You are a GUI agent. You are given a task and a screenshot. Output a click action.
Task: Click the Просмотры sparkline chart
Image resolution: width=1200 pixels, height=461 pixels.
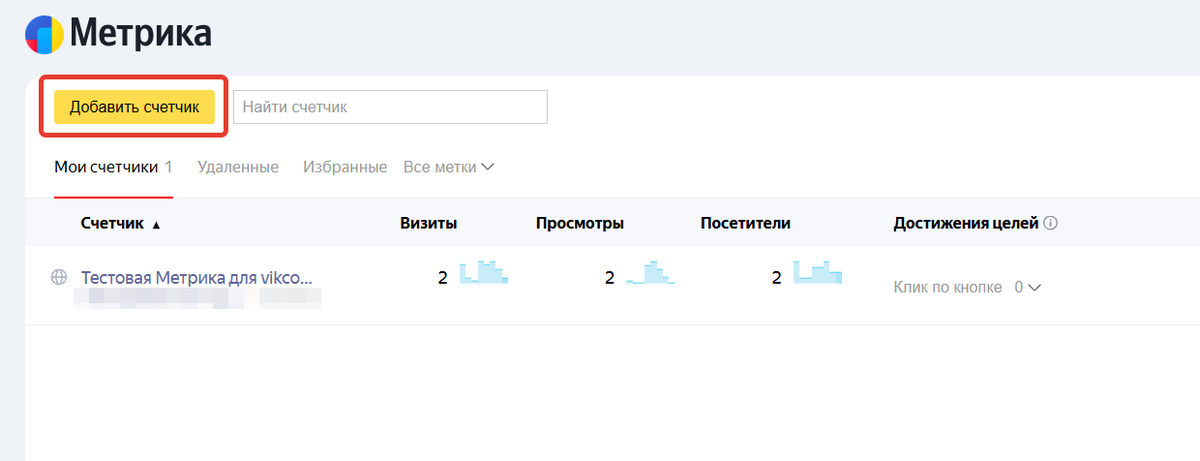tap(650, 272)
